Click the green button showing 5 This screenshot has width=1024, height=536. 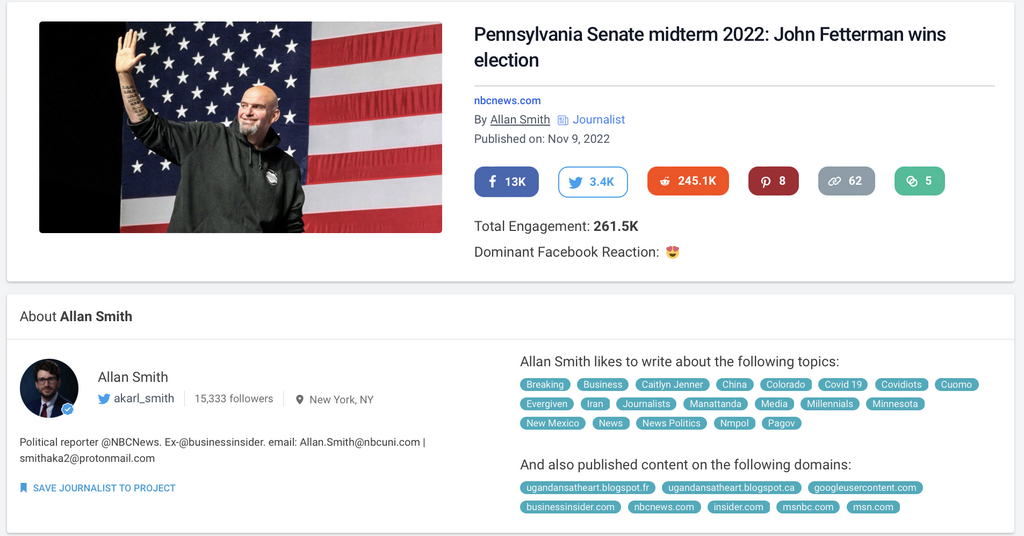(919, 181)
